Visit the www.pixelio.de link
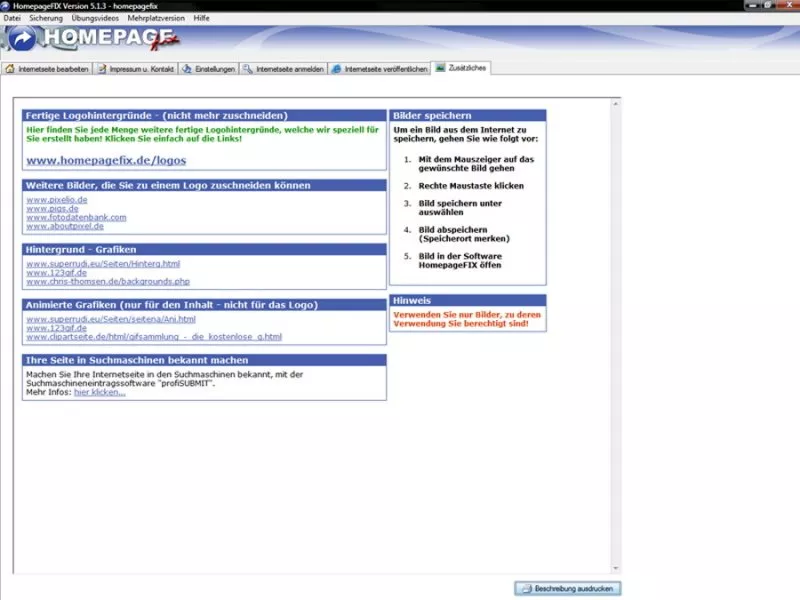The height and width of the screenshot is (600, 800). coord(57,200)
